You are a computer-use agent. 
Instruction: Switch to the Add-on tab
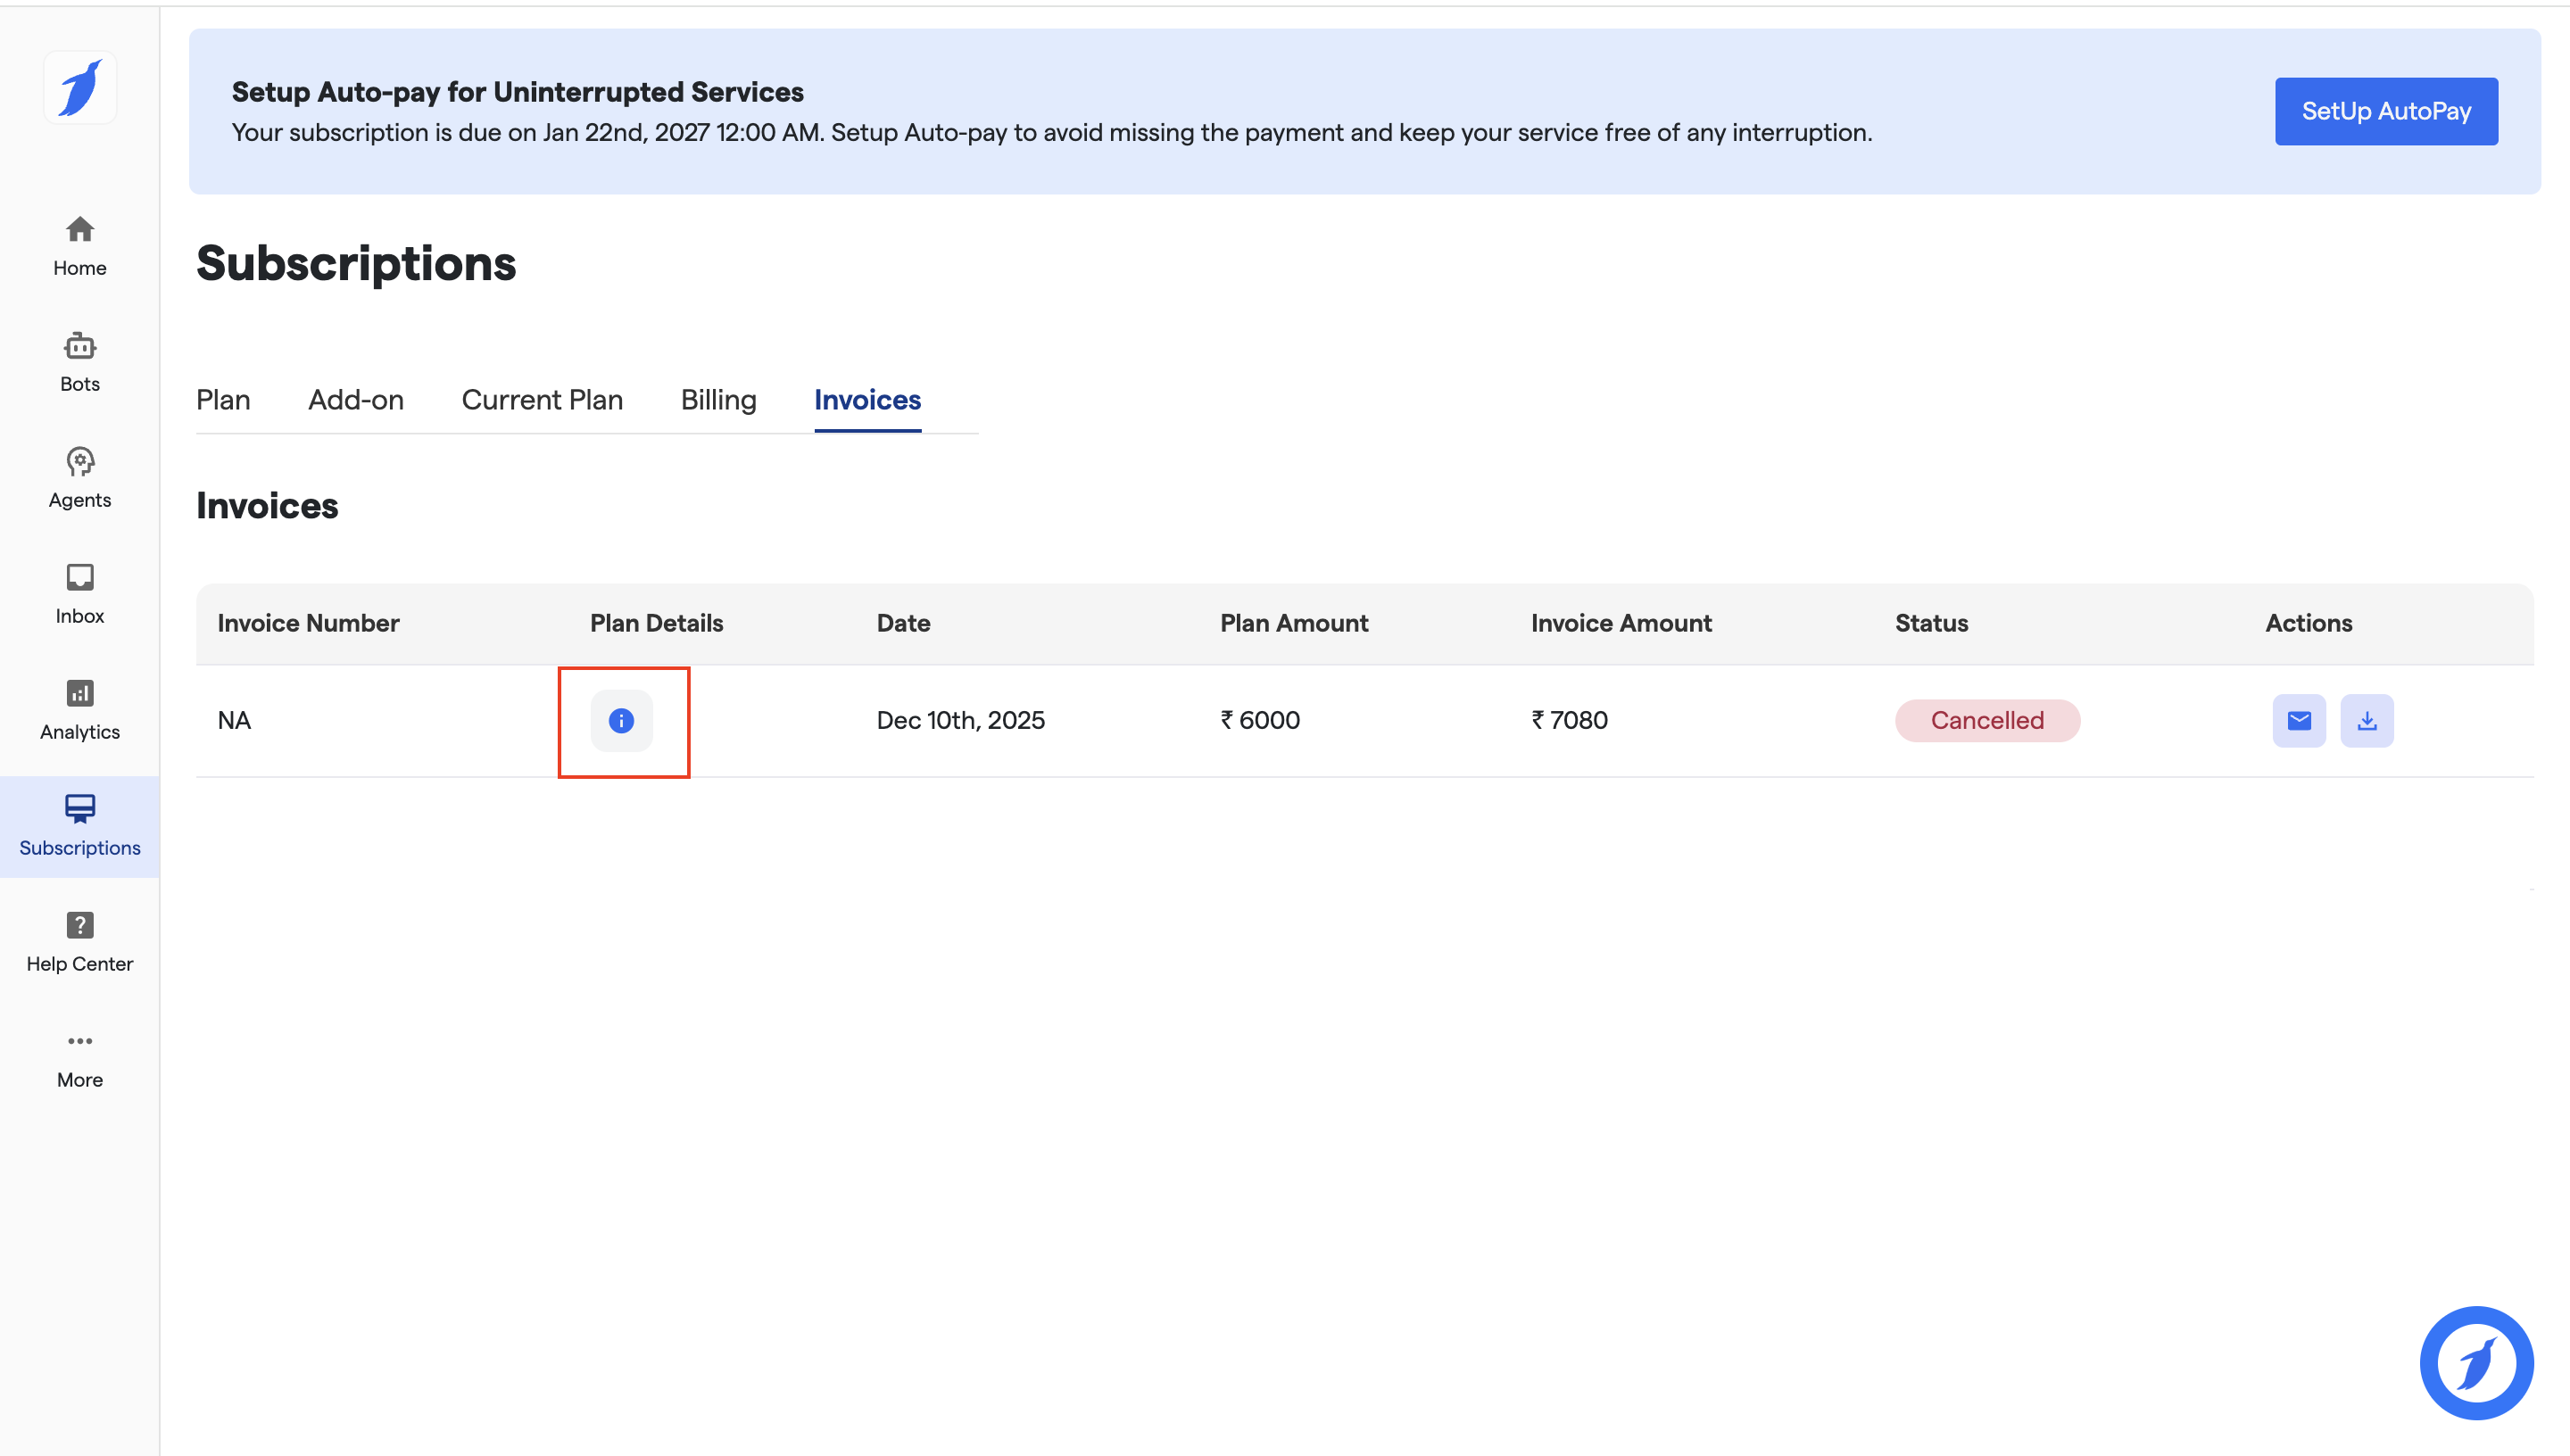click(x=356, y=400)
